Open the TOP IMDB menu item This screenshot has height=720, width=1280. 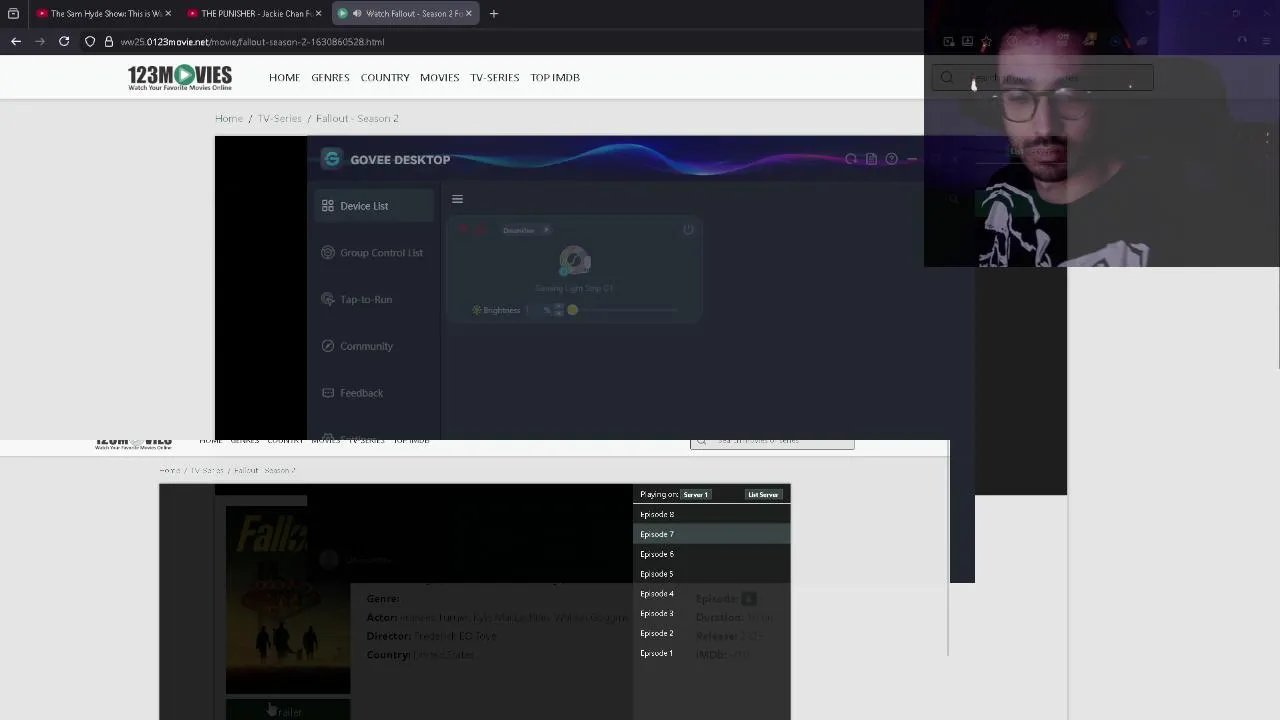[555, 77]
